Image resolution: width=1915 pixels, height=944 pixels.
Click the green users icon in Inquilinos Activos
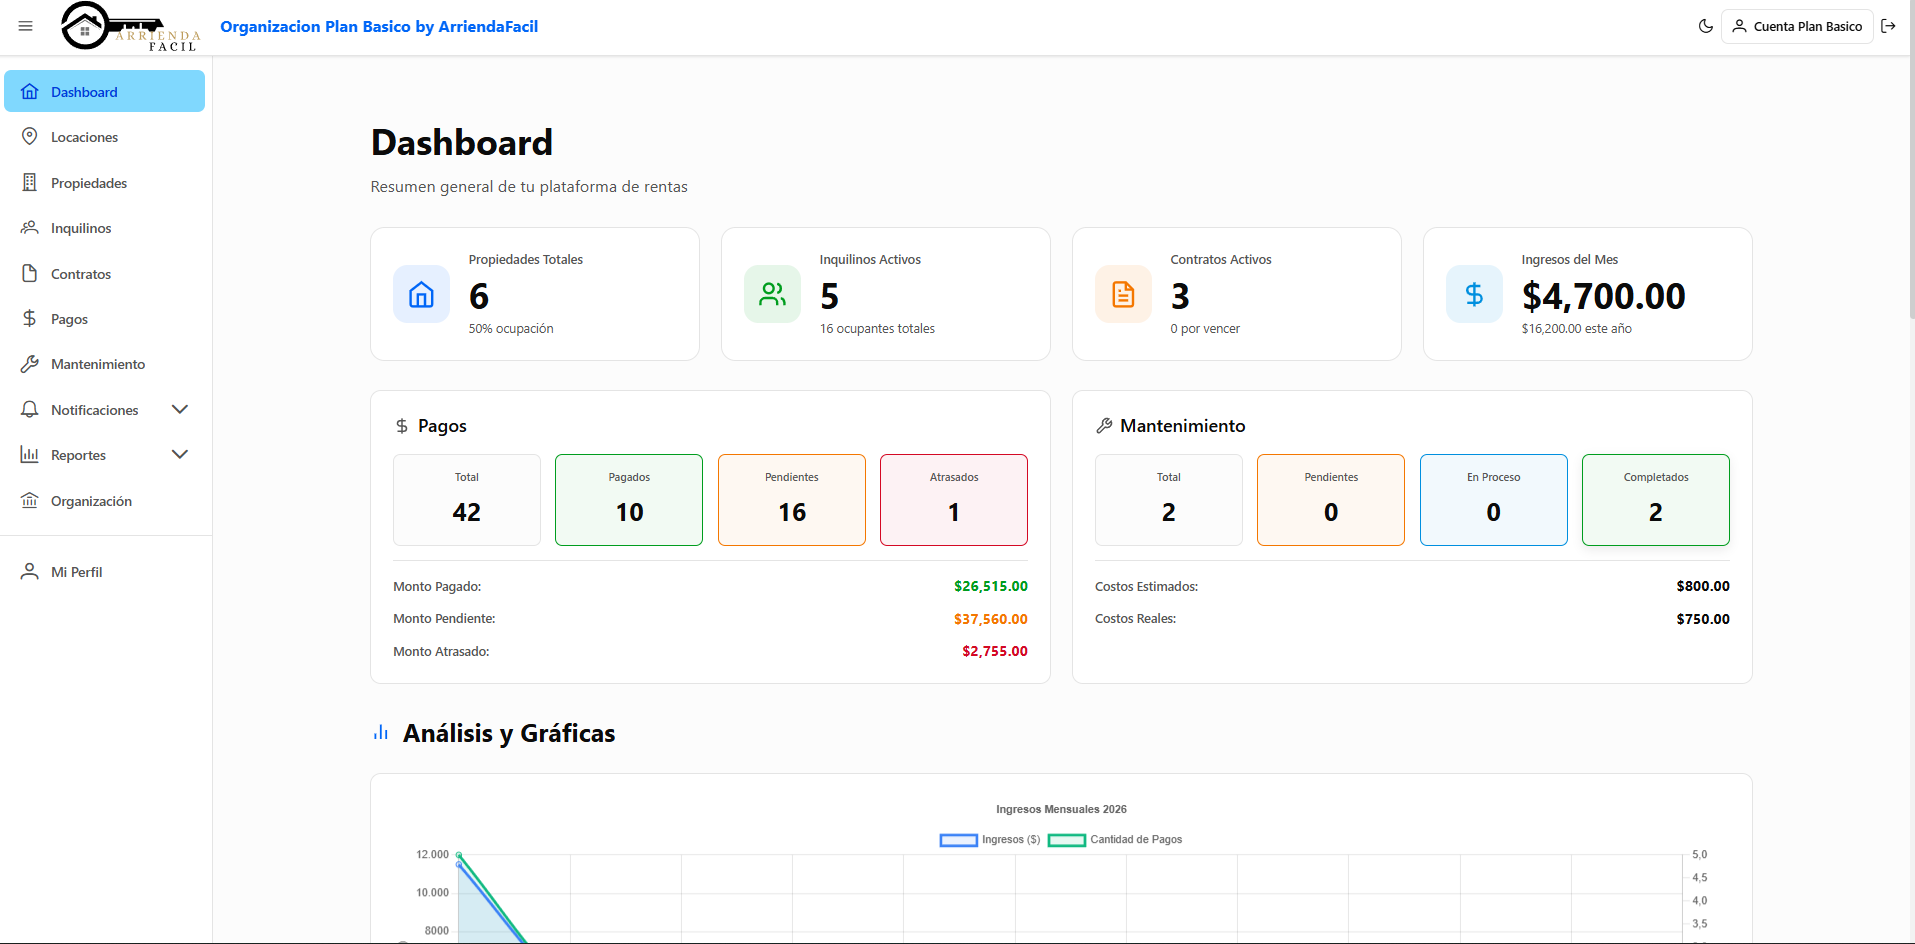773,294
